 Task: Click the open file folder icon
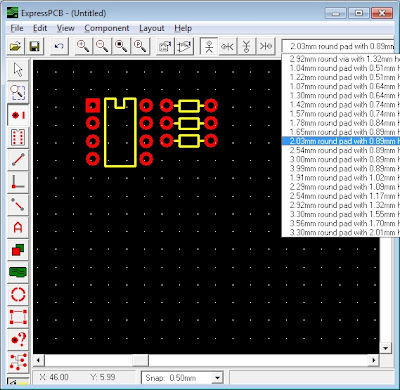point(15,46)
